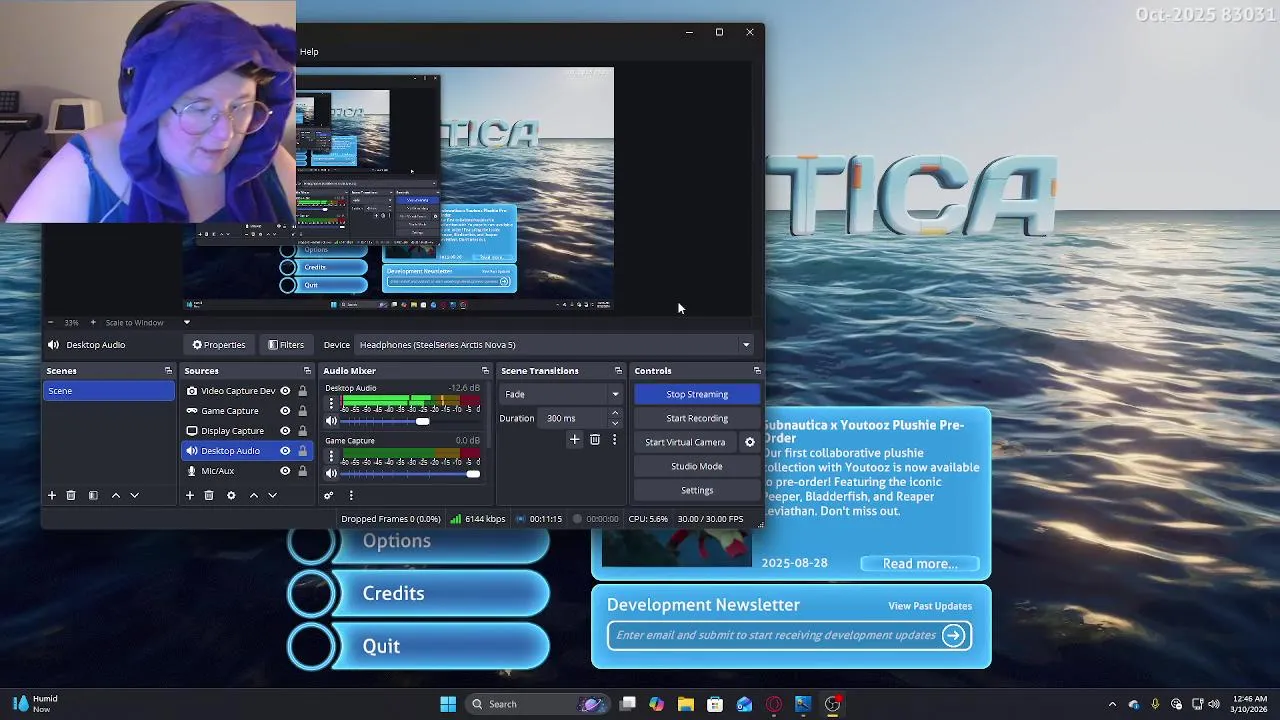The height and width of the screenshot is (720, 1280).
Task: Move scene up with arrow icon
Action: pos(116,495)
